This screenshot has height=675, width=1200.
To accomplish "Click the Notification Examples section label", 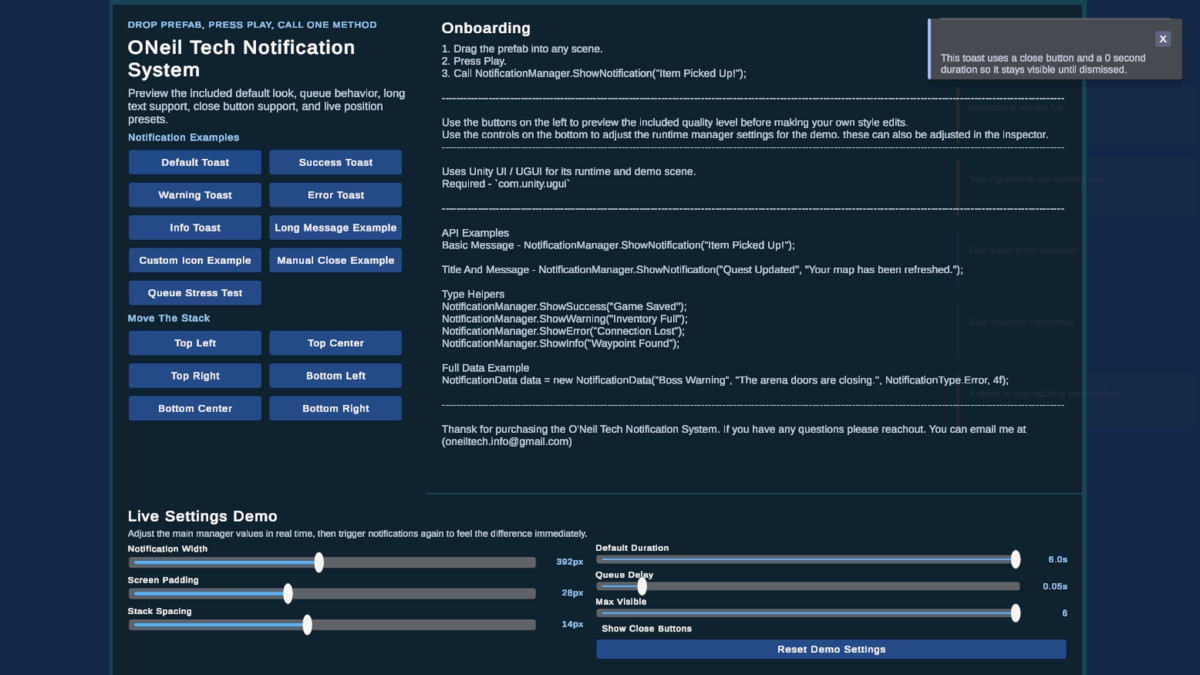I will tap(184, 137).
